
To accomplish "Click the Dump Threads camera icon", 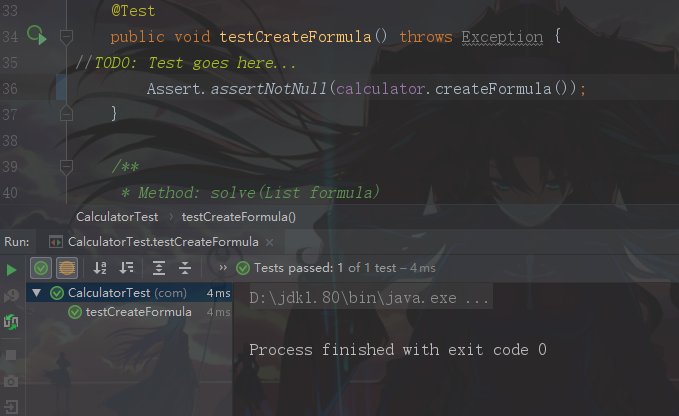I will coord(12,381).
